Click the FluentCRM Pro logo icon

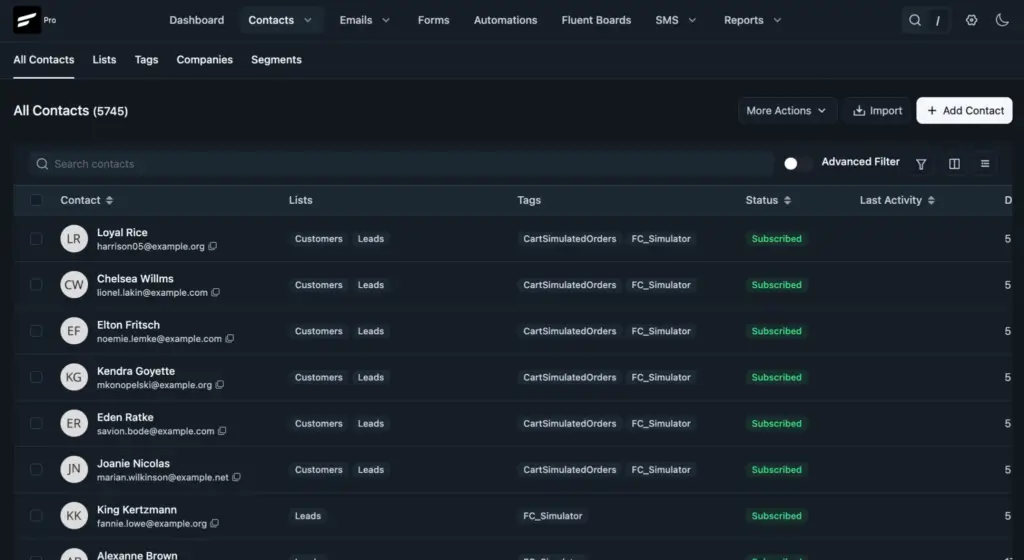click(27, 20)
